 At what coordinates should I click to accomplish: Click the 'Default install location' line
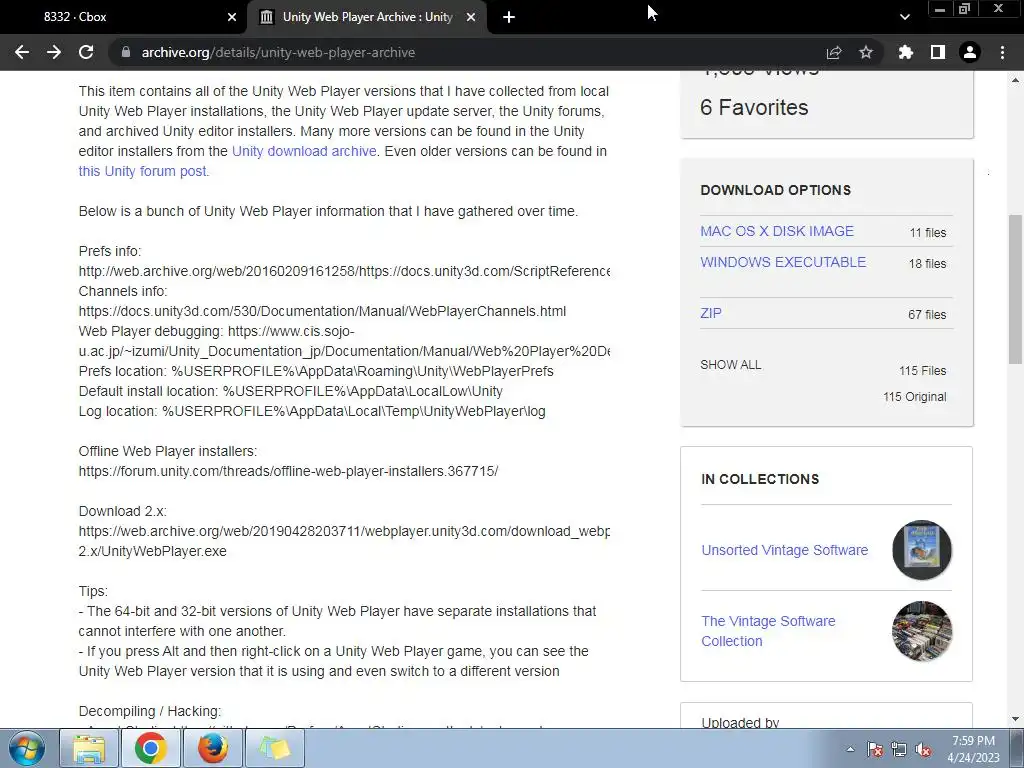[291, 391]
